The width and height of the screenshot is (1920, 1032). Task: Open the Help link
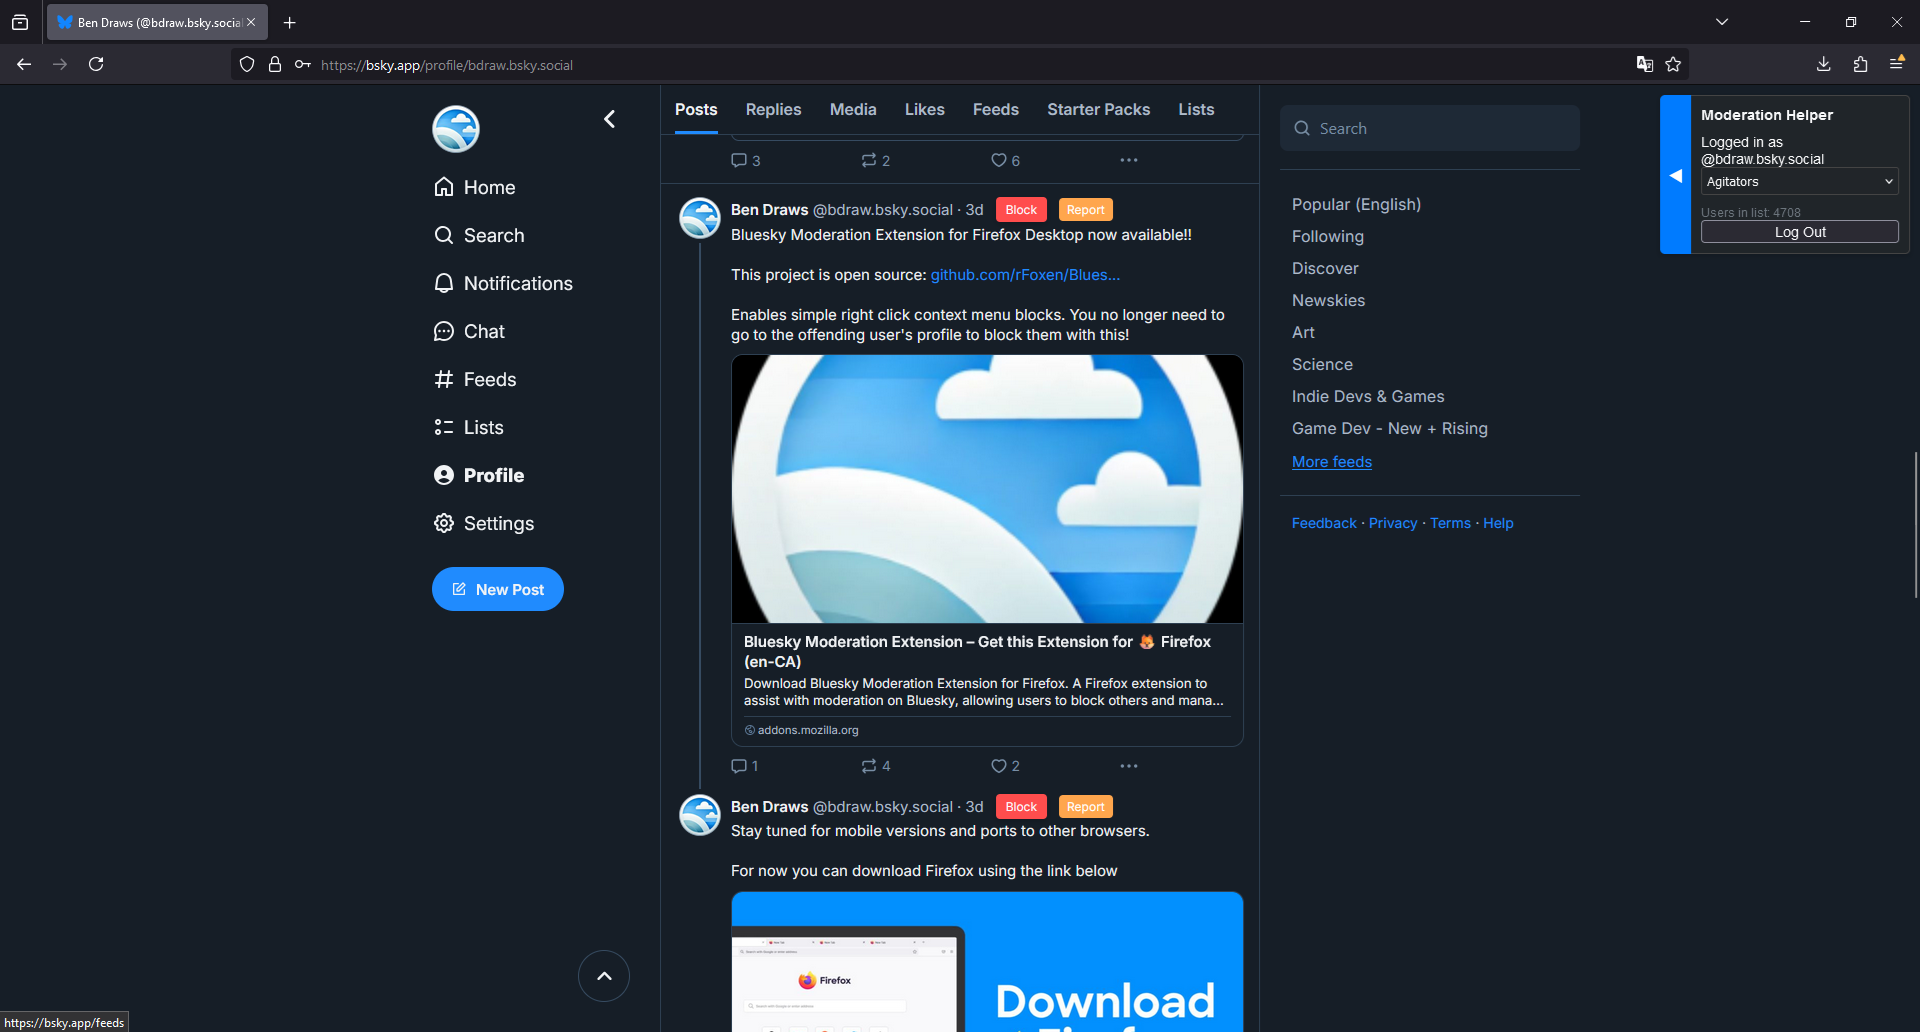pos(1498,523)
